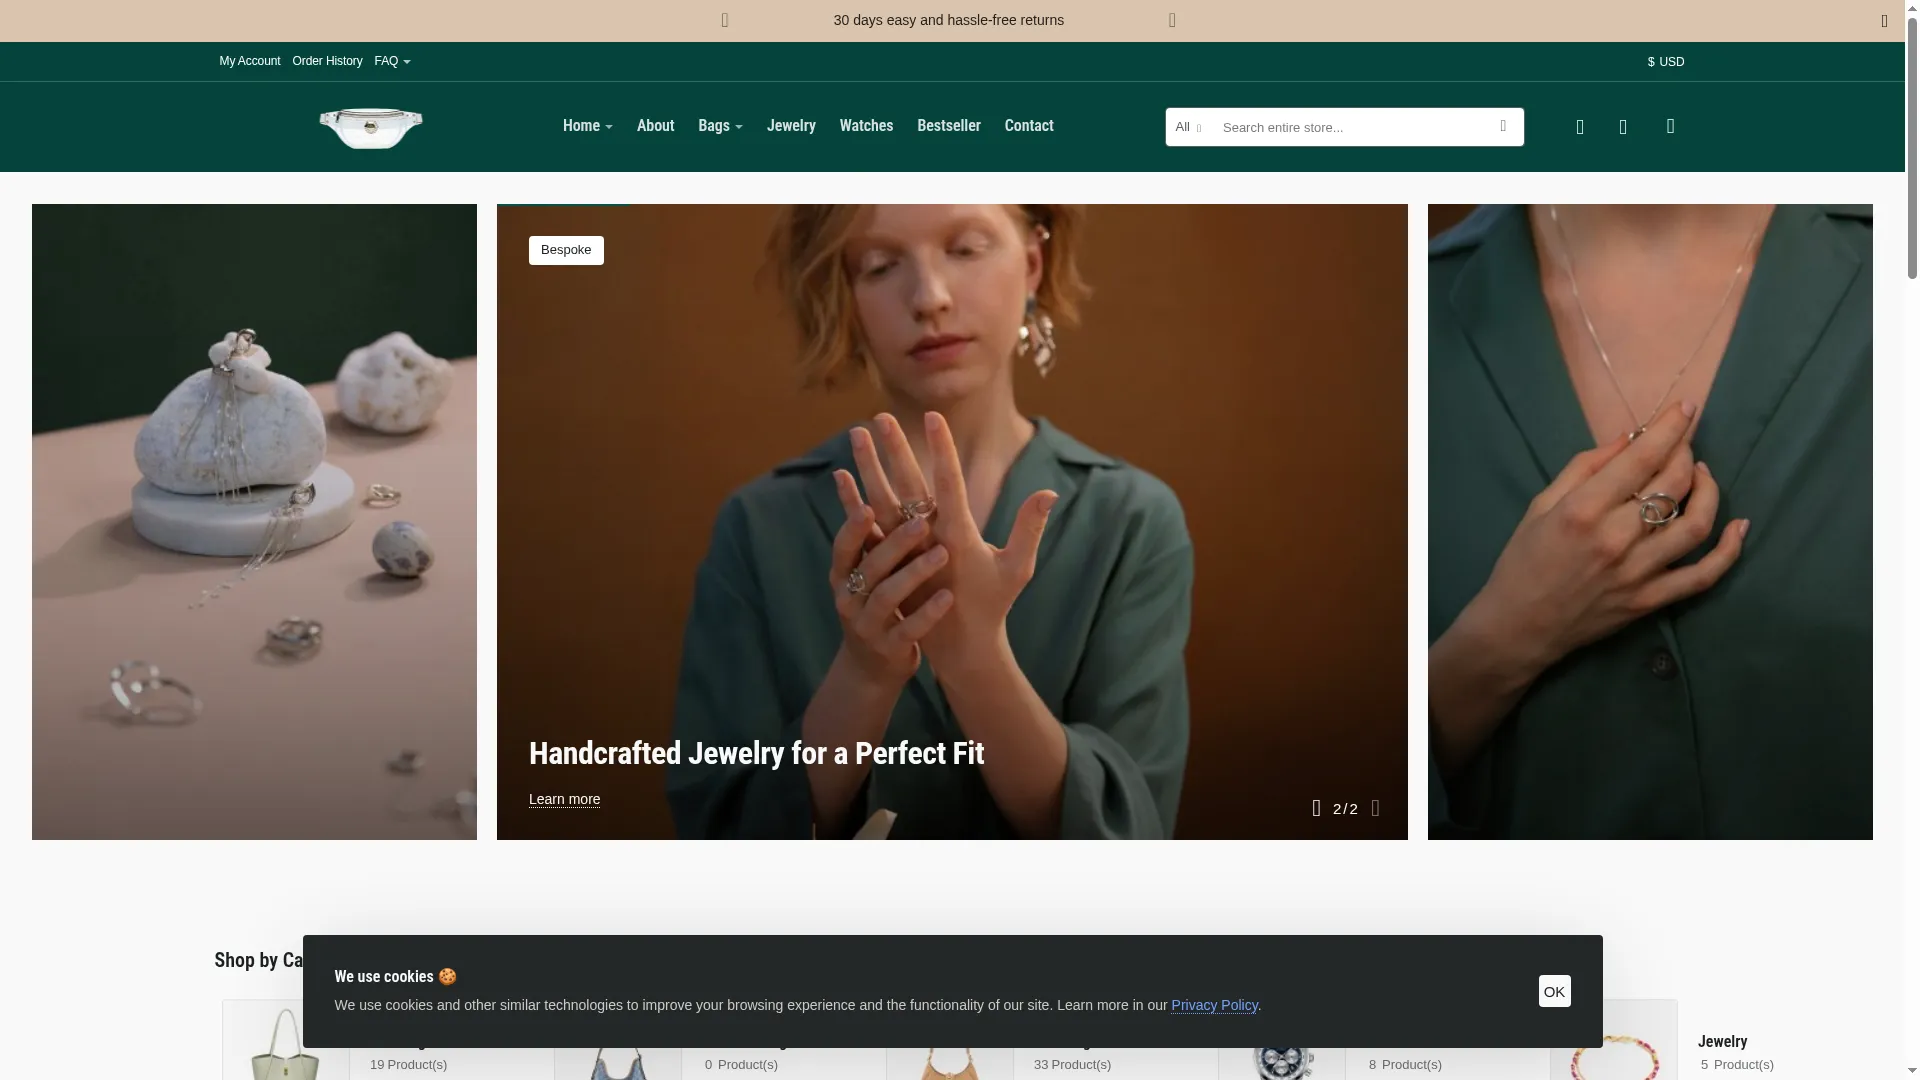The width and height of the screenshot is (1920, 1080).
Task: Go to Order History
Action: pos(327,62)
